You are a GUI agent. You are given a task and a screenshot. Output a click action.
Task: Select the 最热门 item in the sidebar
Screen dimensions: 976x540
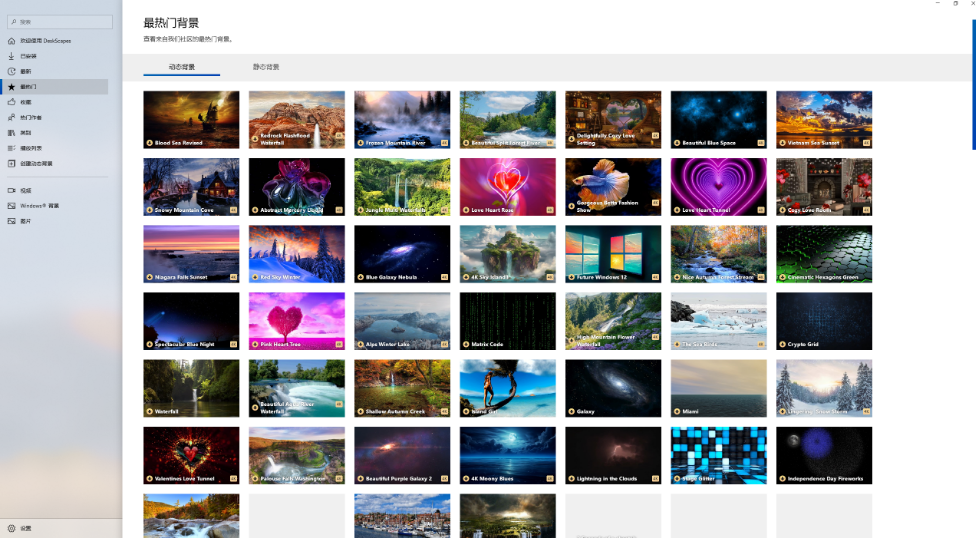(28, 87)
